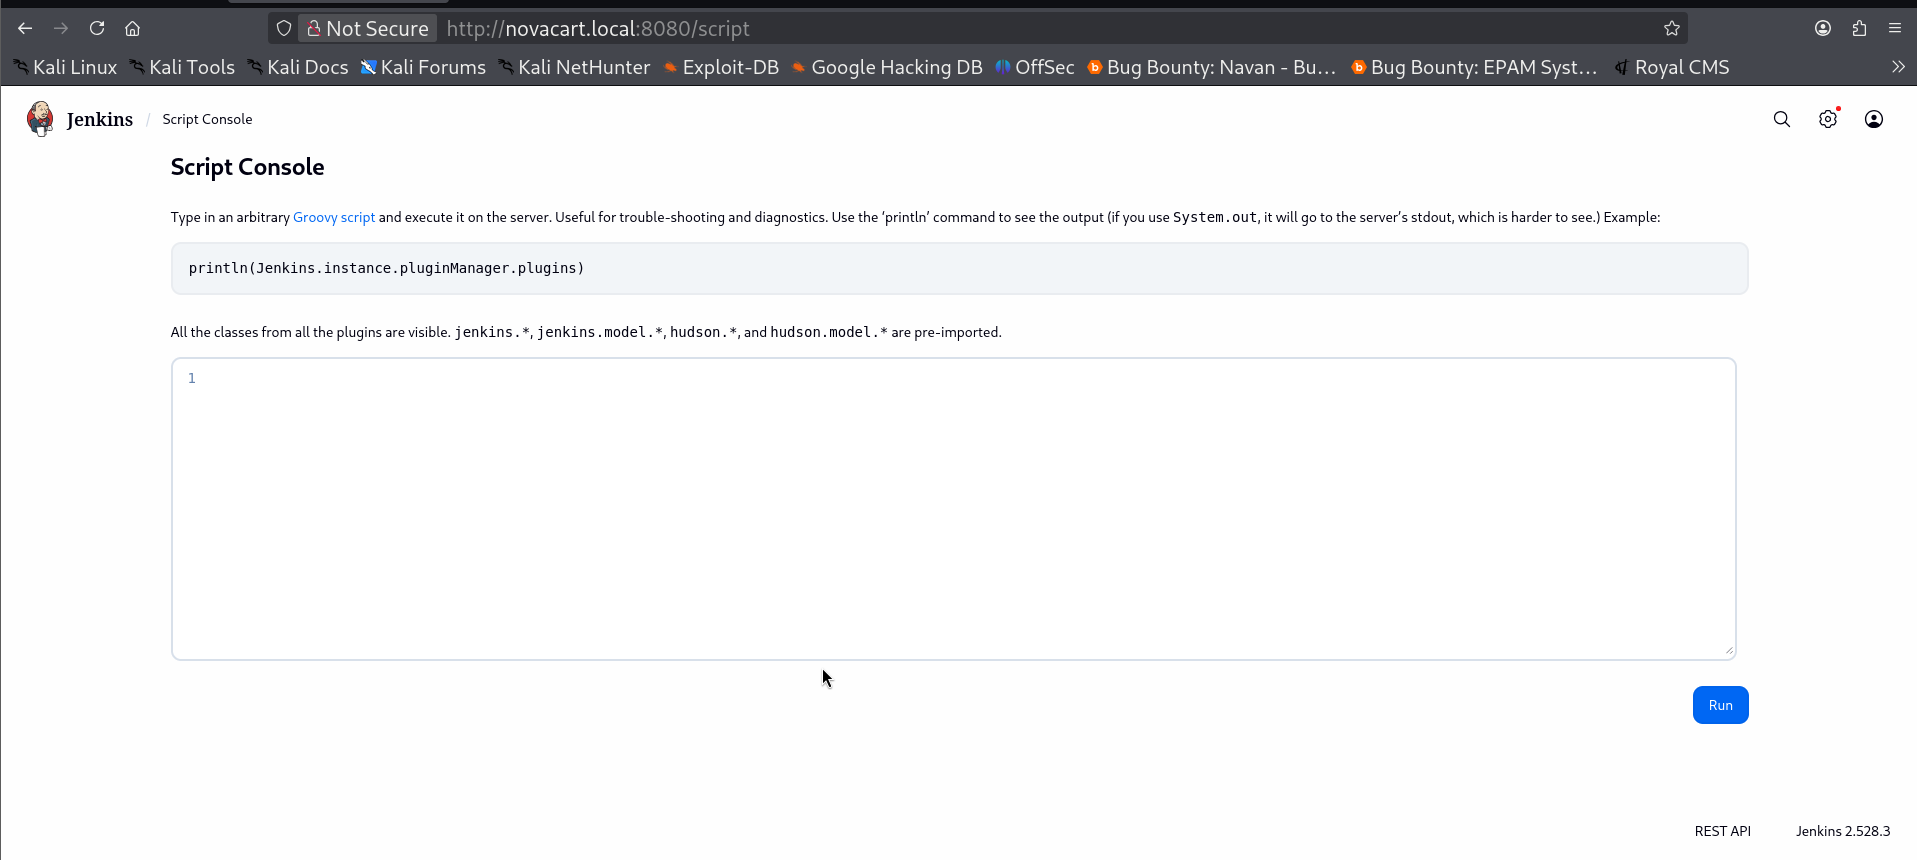Image resolution: width=1917 pixels, height=860 pixels.
Task: Open the Kali Forums bookmark
Action: (x=423, y=67)
